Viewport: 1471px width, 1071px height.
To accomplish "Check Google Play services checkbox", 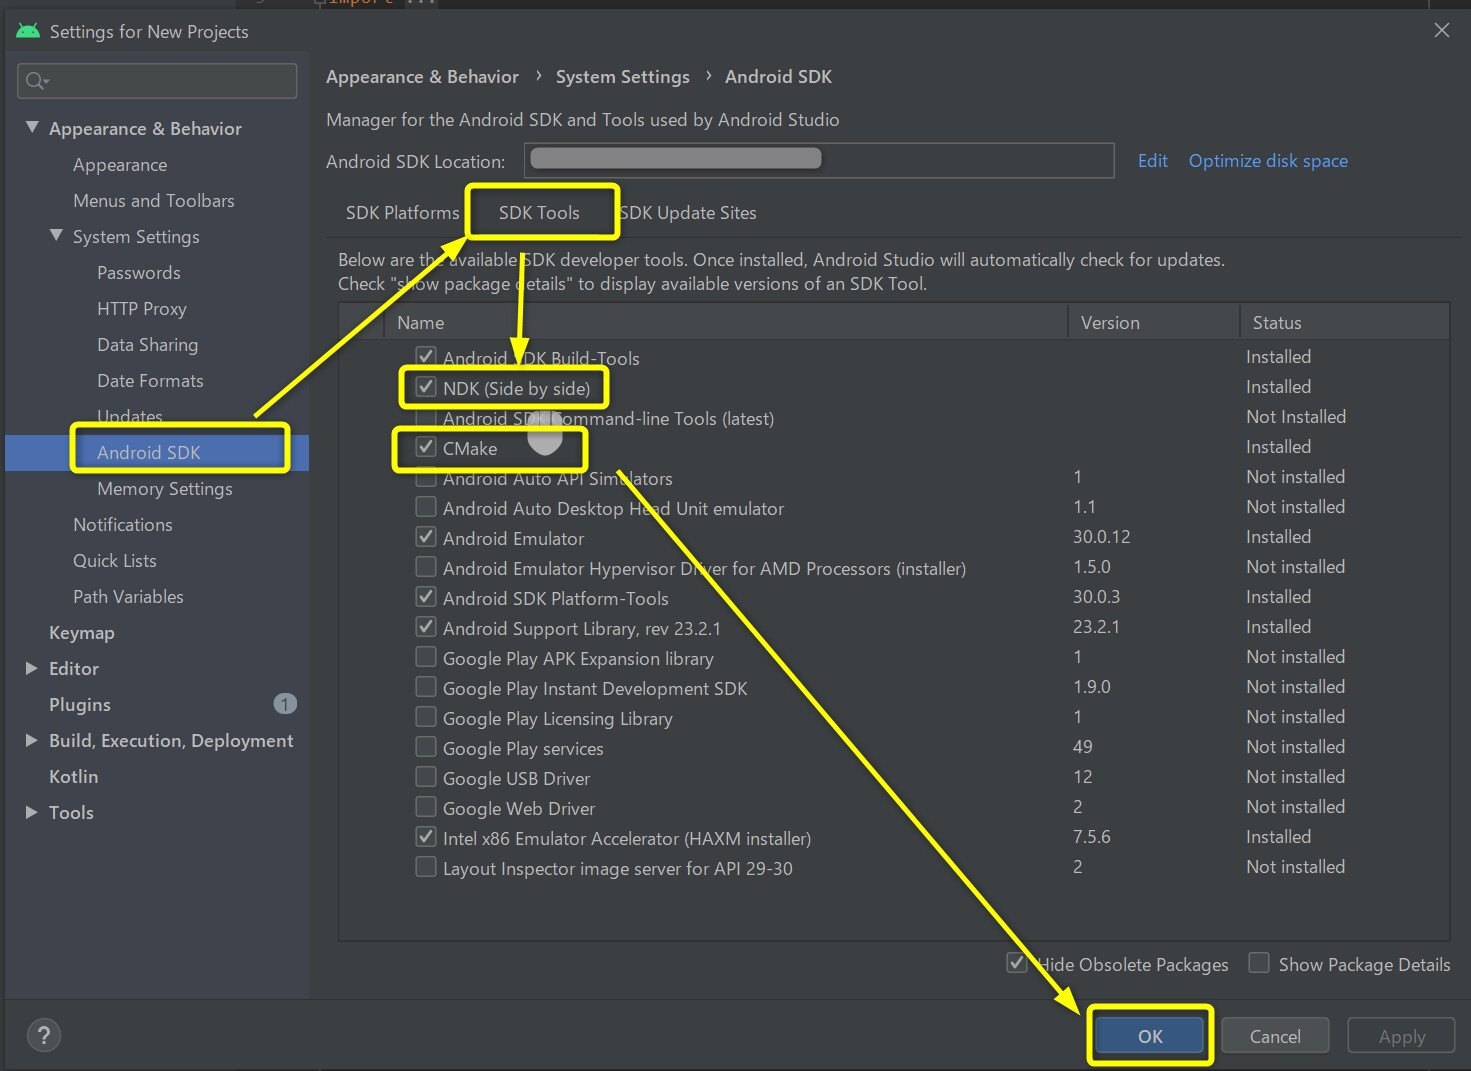I will click(426, 747).
